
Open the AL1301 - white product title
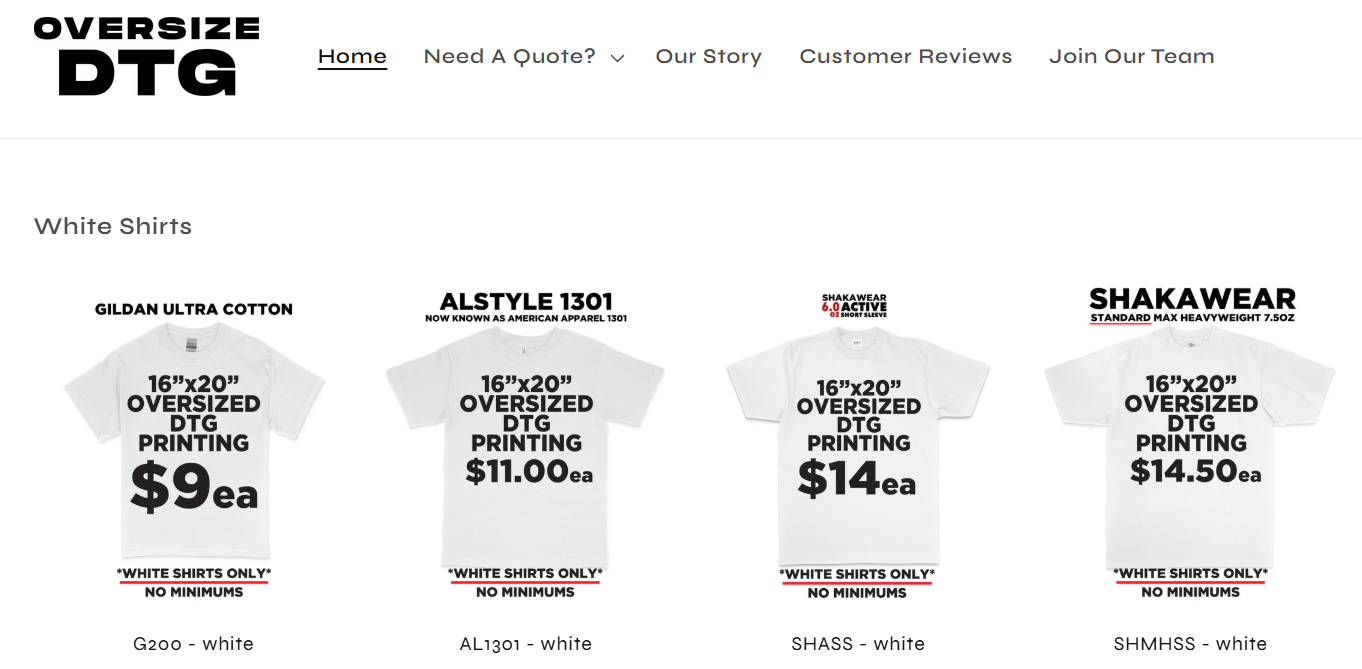pyautogui.click(x=525, y=644)
